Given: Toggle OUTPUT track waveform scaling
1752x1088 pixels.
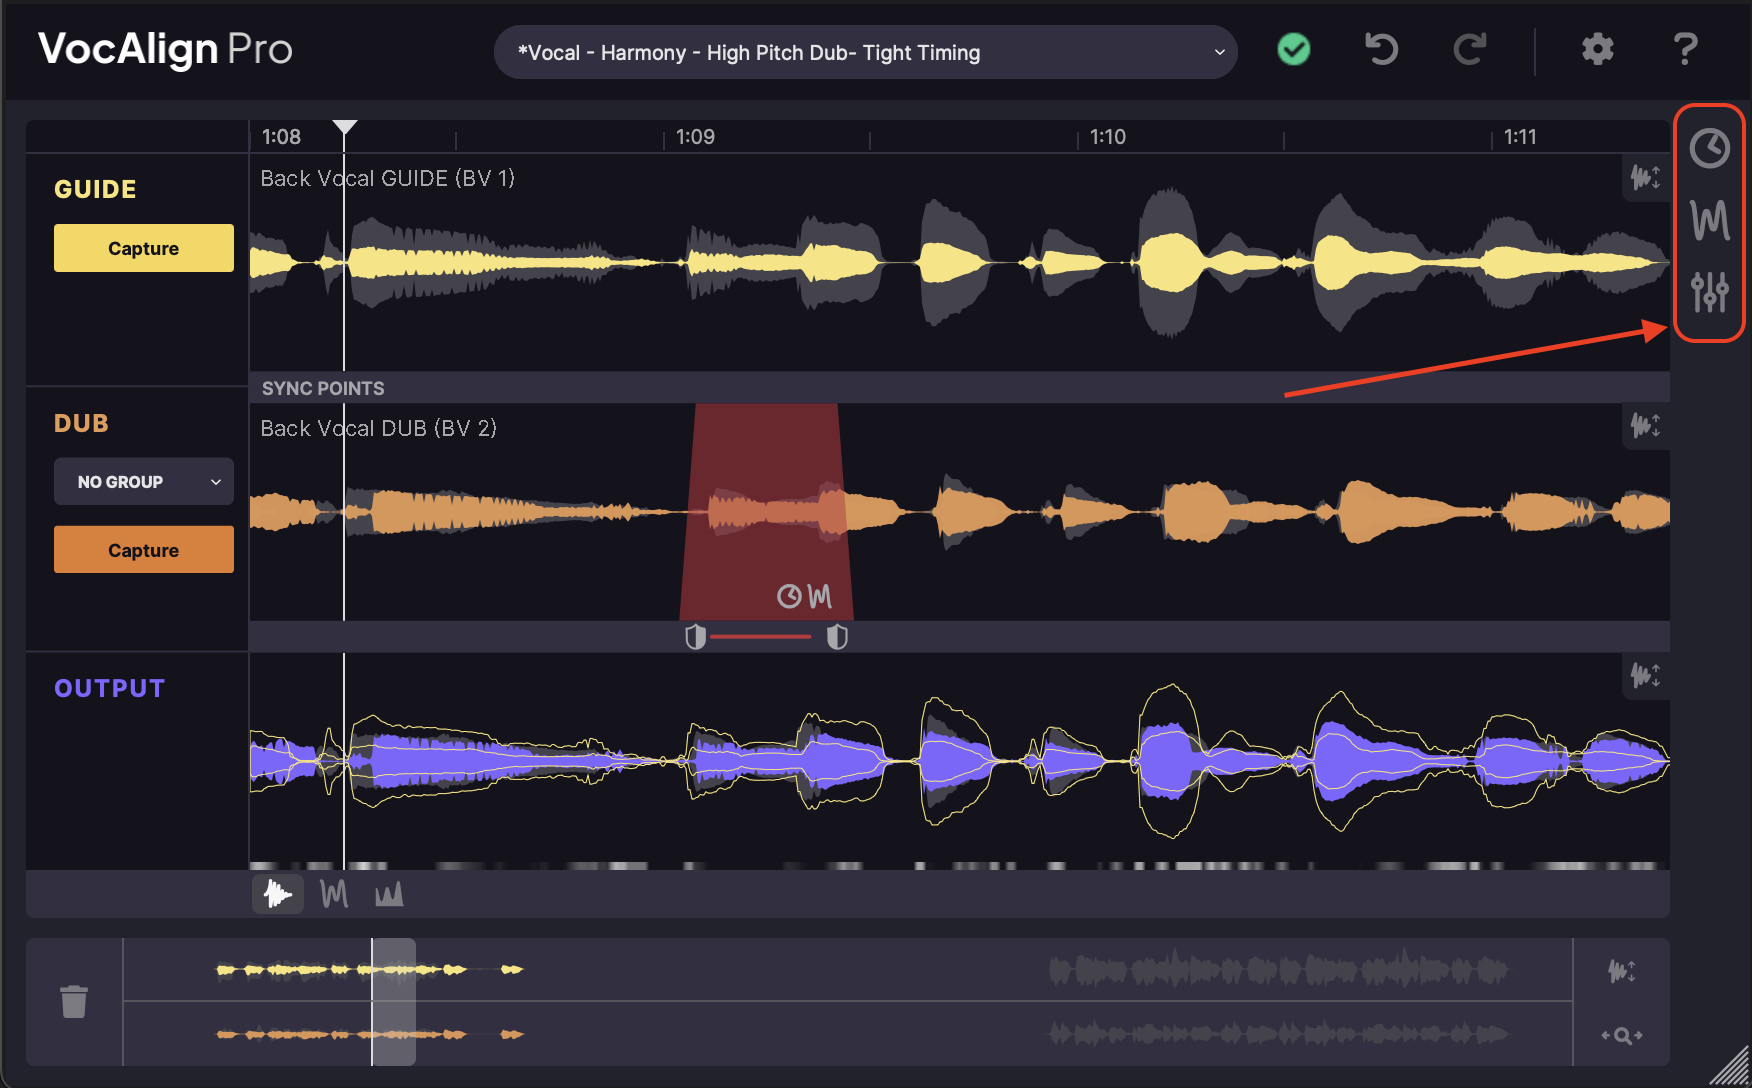Looking at the screenshot, I should (x=1644, y=676).
